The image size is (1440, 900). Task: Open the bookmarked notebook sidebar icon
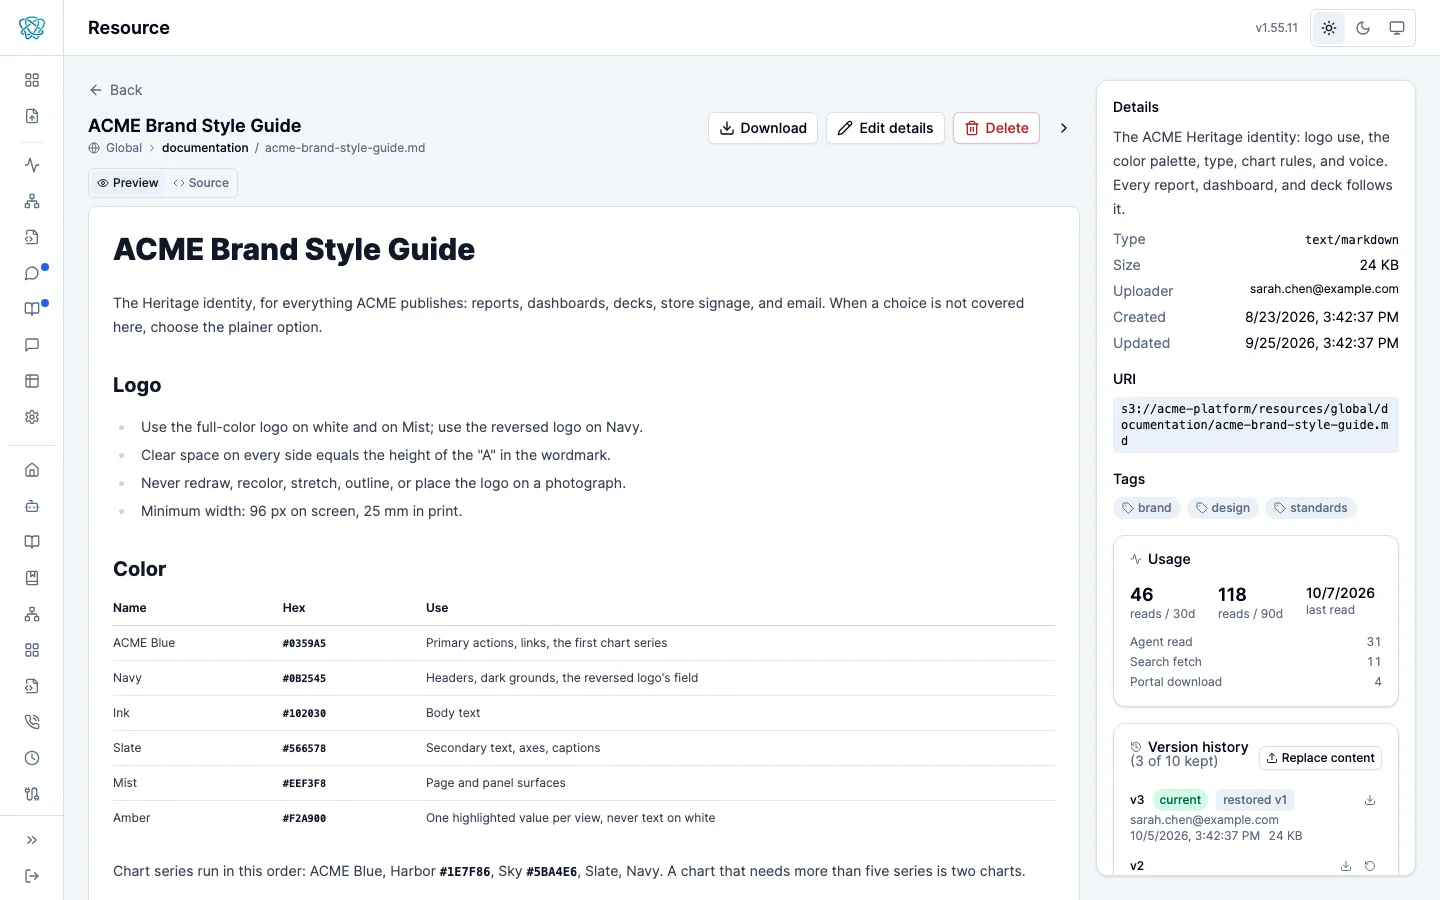(x=32, y=578)
